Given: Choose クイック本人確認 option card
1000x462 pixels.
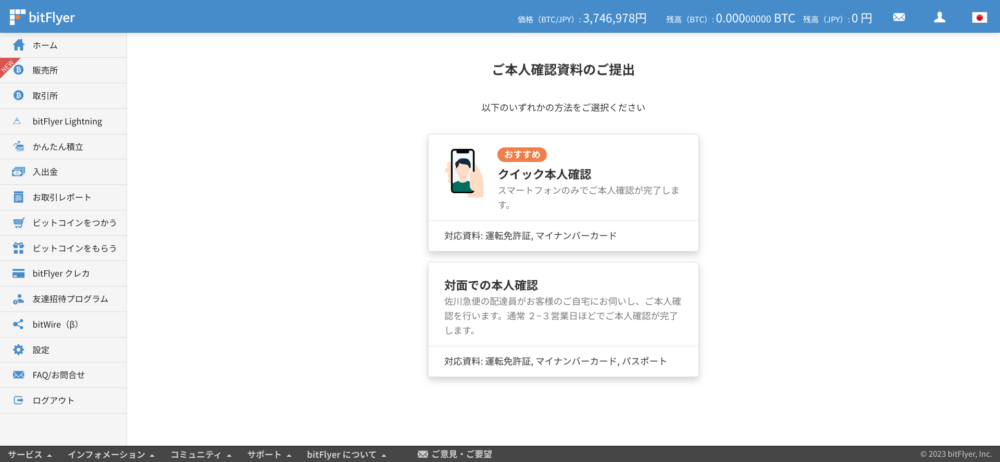Looking at the screenshot, I should 563,193.
